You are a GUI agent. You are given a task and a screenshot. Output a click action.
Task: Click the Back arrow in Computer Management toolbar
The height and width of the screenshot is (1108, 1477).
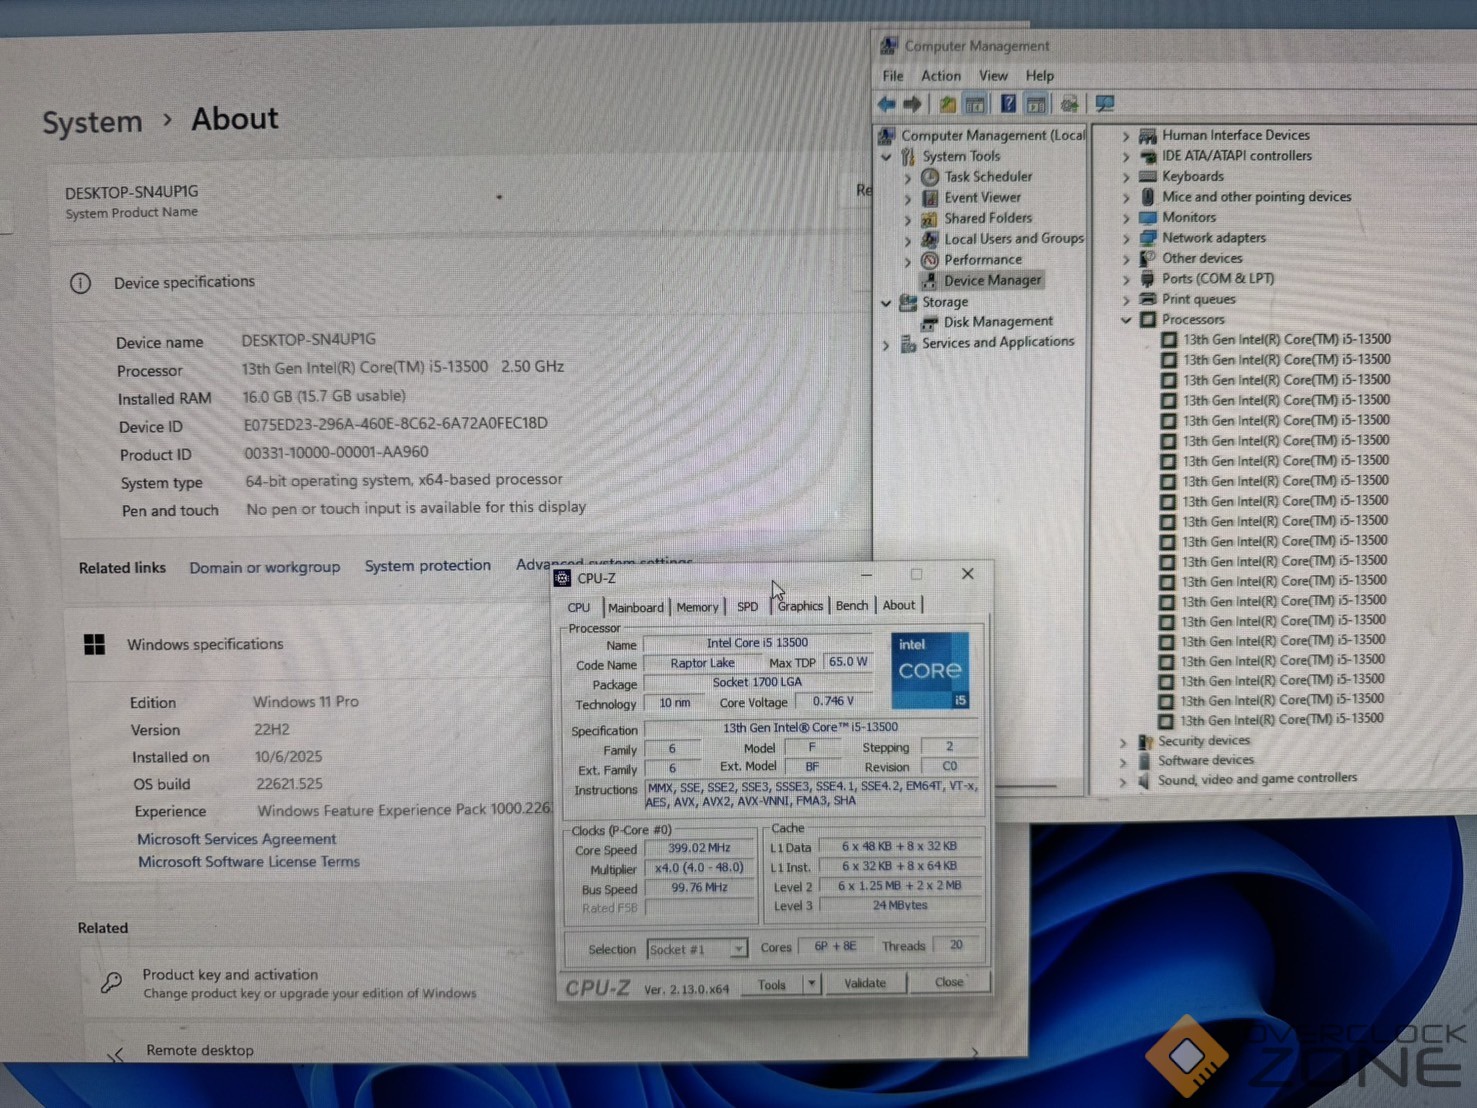coord(886,104)
